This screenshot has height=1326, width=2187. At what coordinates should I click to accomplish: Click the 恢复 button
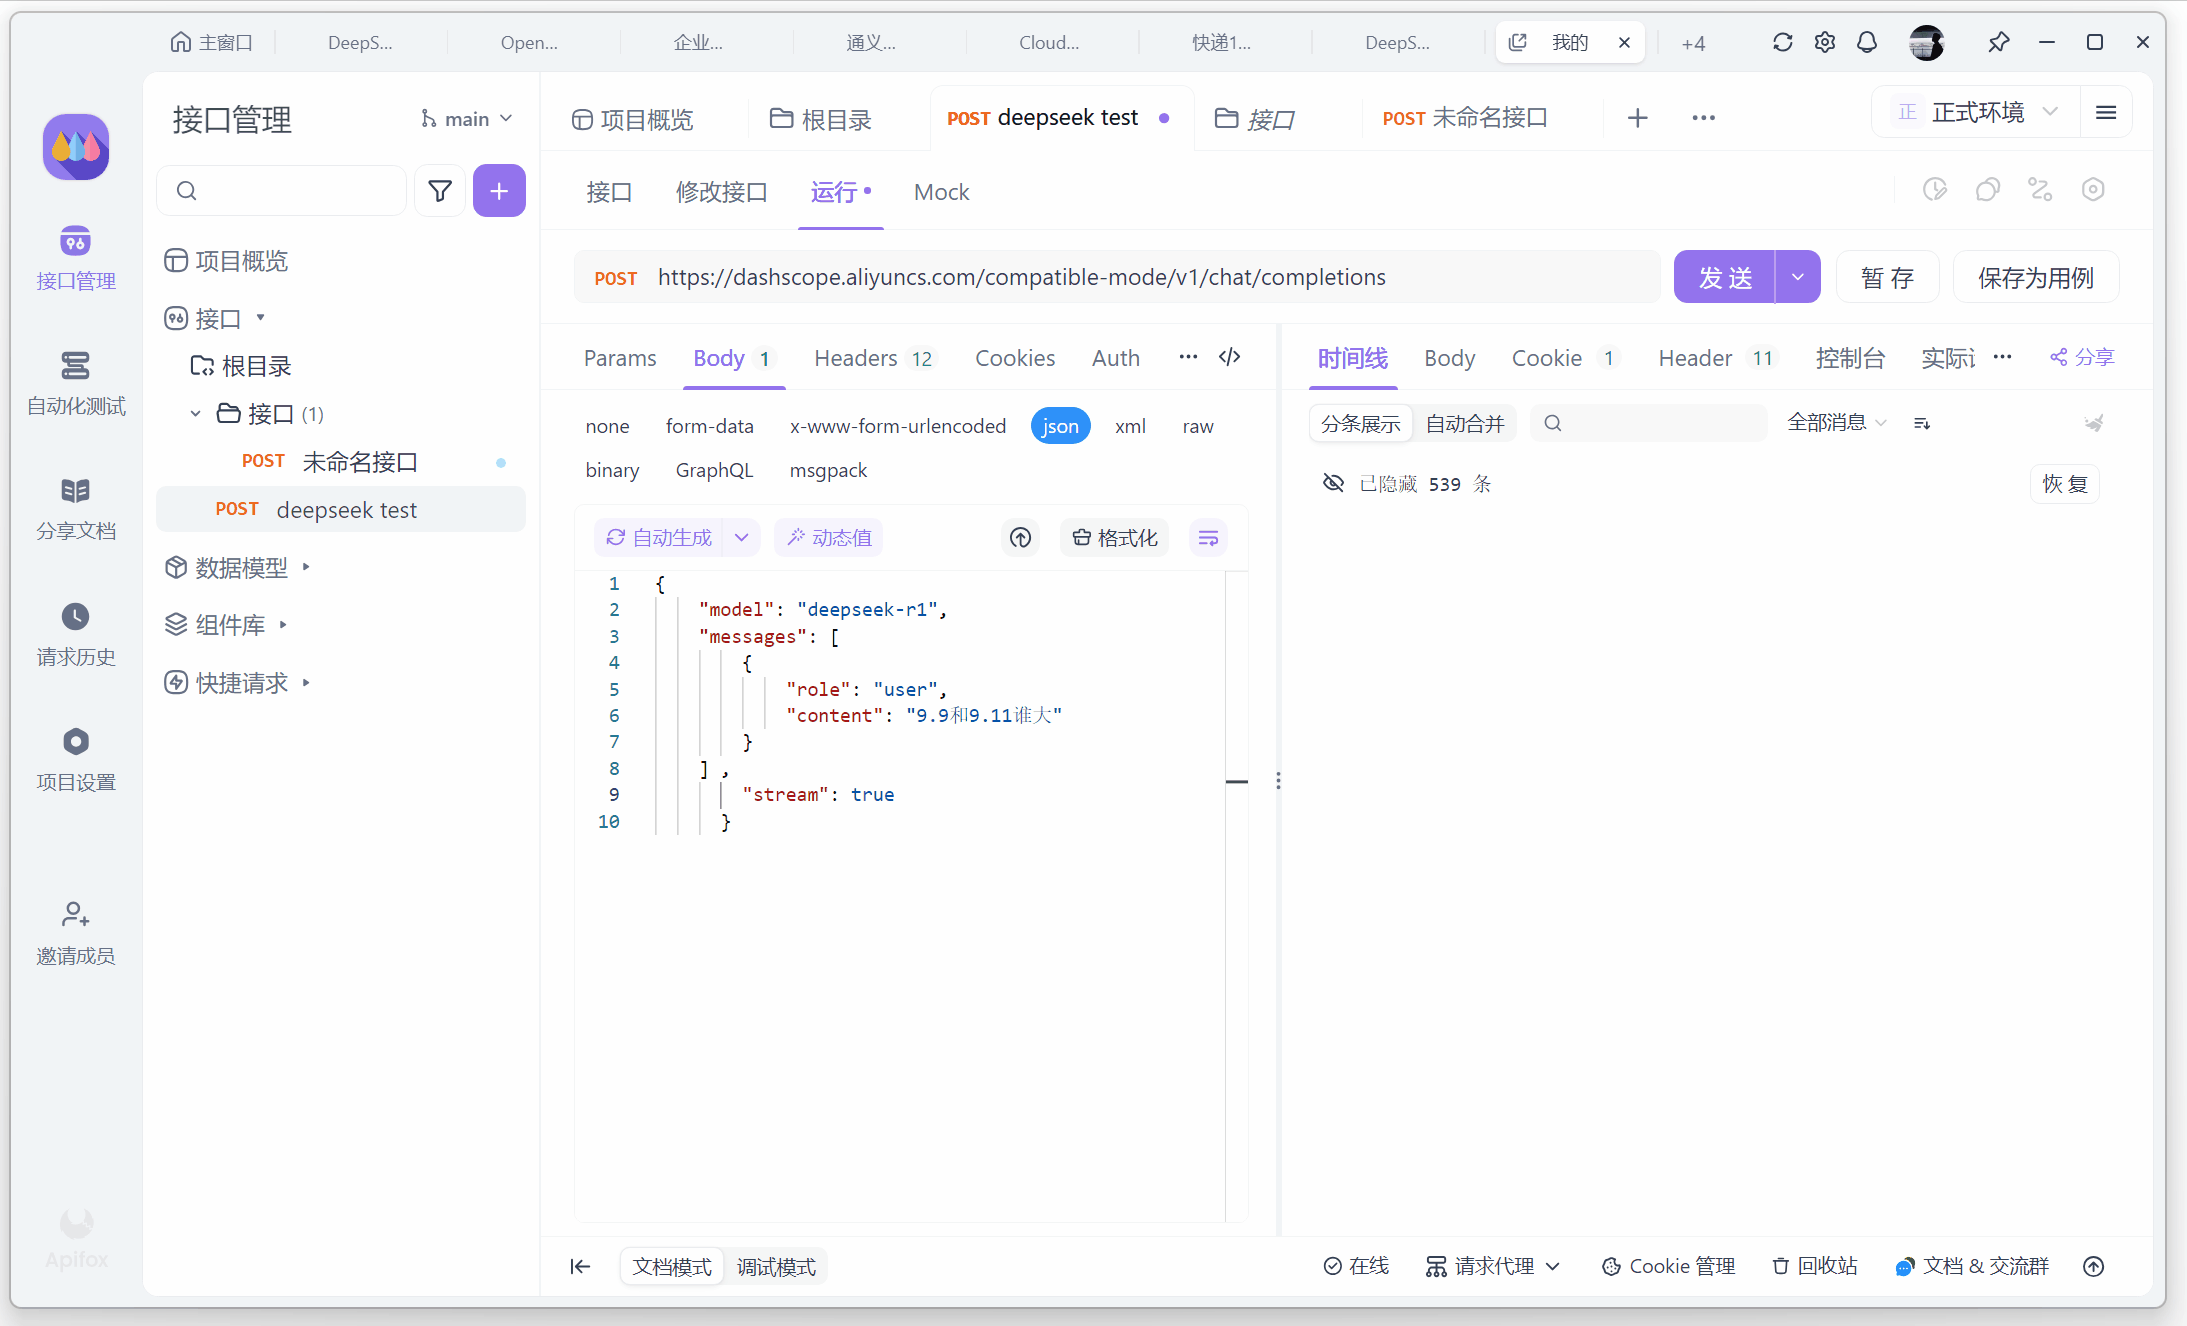(x=2064, y=484)
